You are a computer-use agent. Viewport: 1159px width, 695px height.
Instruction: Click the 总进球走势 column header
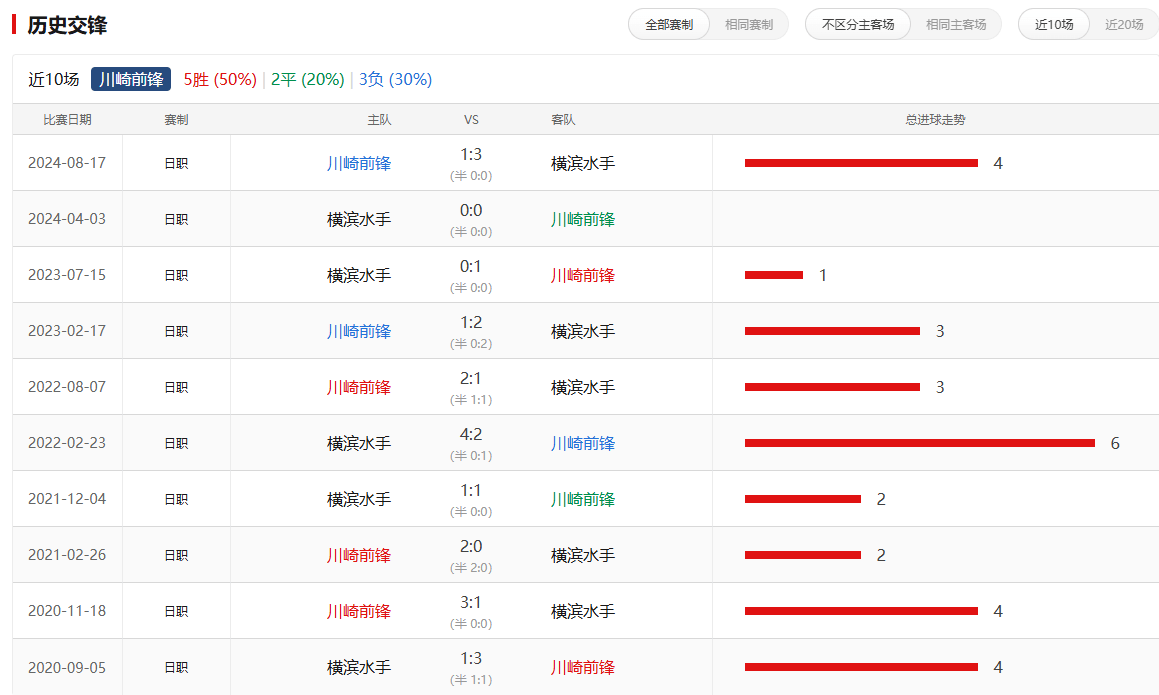935,119
